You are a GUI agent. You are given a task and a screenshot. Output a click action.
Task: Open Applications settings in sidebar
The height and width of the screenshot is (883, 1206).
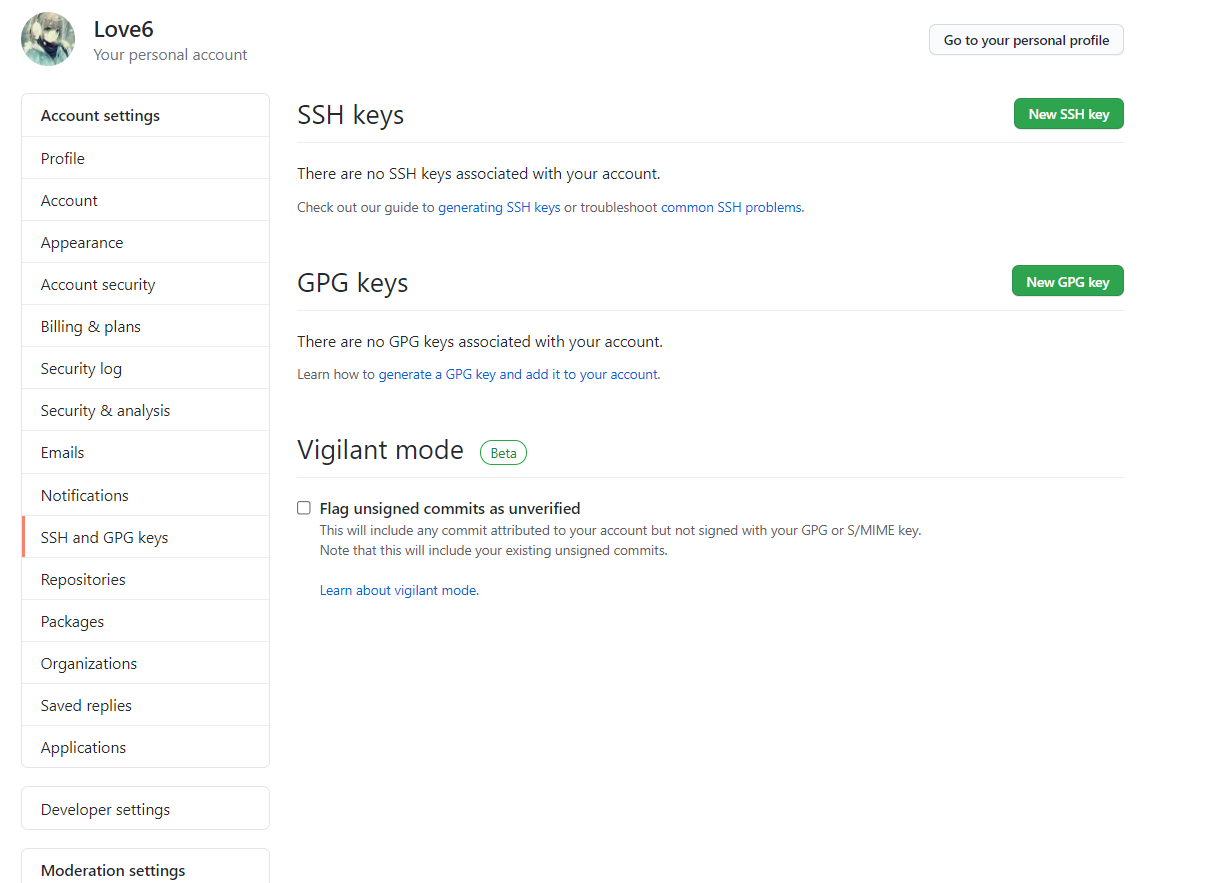(145, 747)
